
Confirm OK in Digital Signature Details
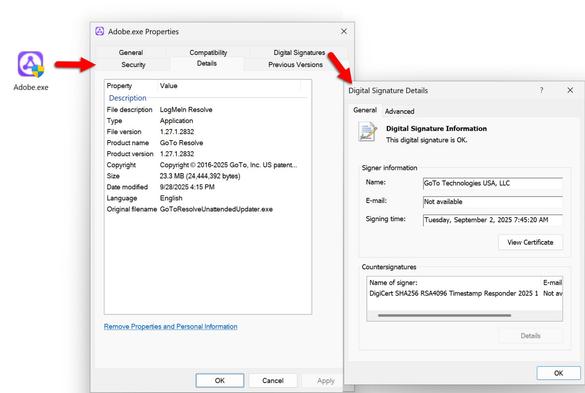[x=558, y=373]
